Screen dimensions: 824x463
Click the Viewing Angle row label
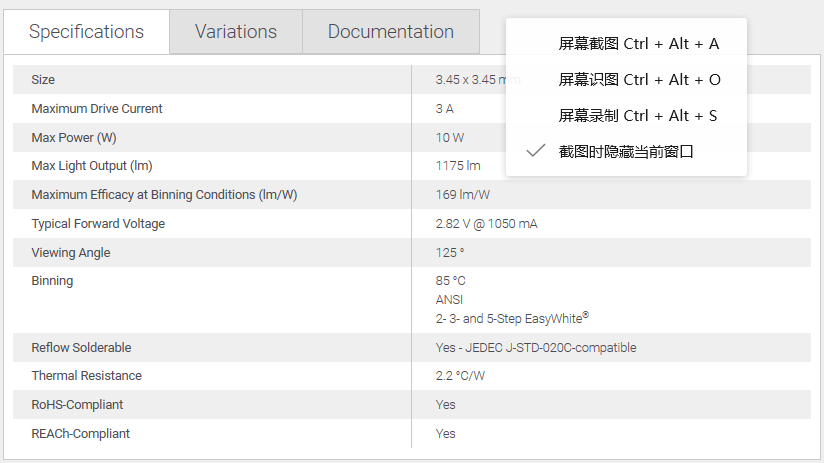(71, 253)
